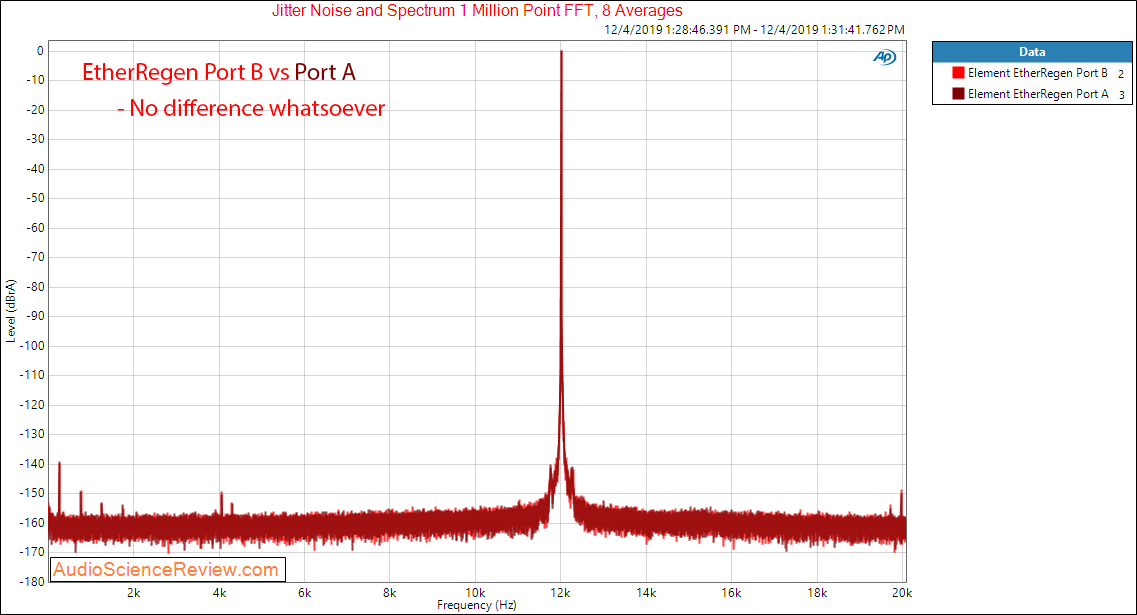Click the -50 level axis label
The image size is (1137, 615).
(x=35, y=198)
